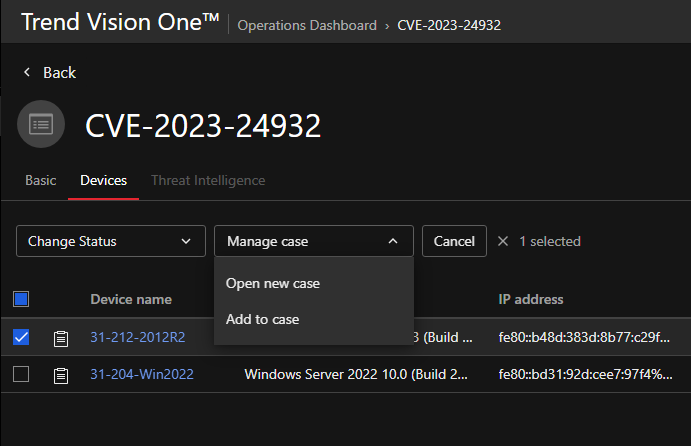691x446 pixels.
Task: Toggle the select-all header checkbox
Action: [x=21, y=299]
